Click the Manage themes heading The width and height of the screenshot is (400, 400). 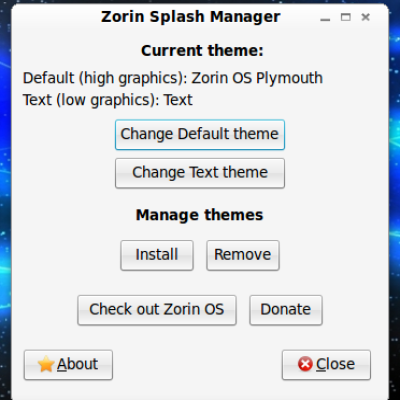pos(199,215)
